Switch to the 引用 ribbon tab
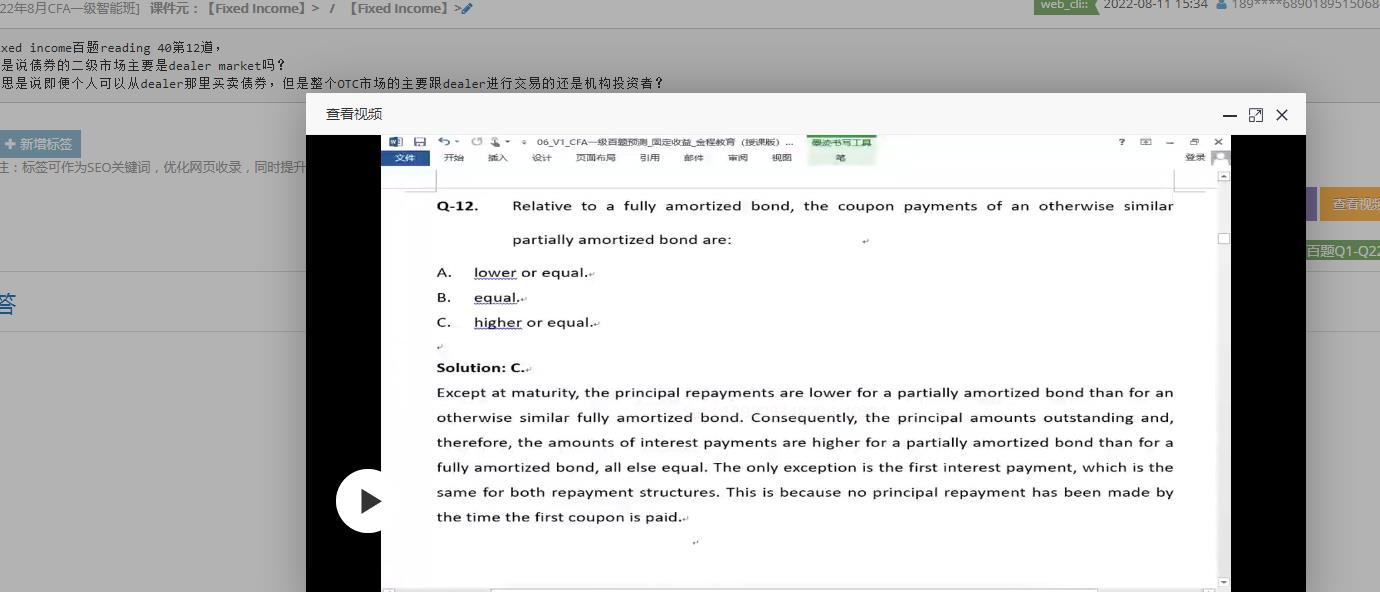Viewport: 1380px width, 592px height. coord(650,158)
